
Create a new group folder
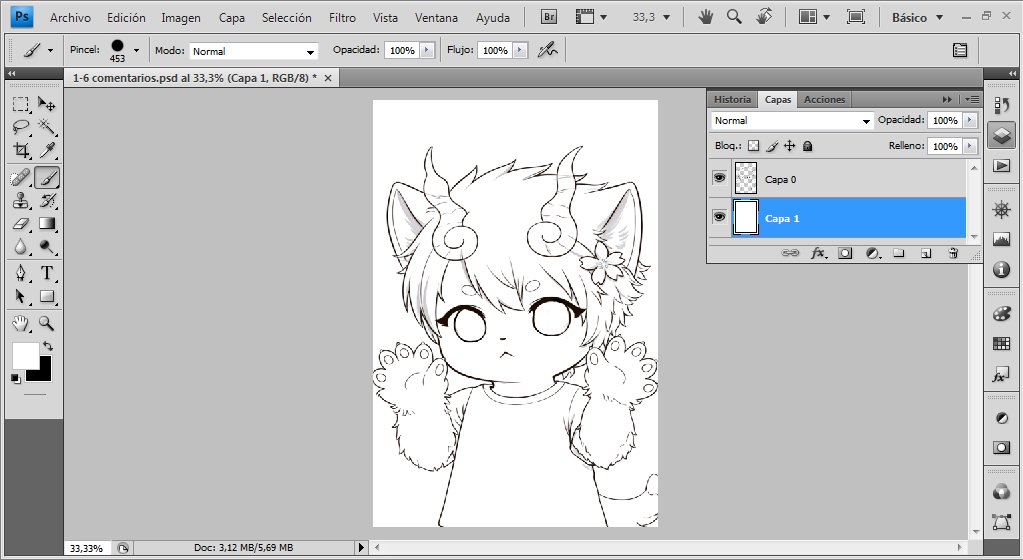click(x=899, y=253)
